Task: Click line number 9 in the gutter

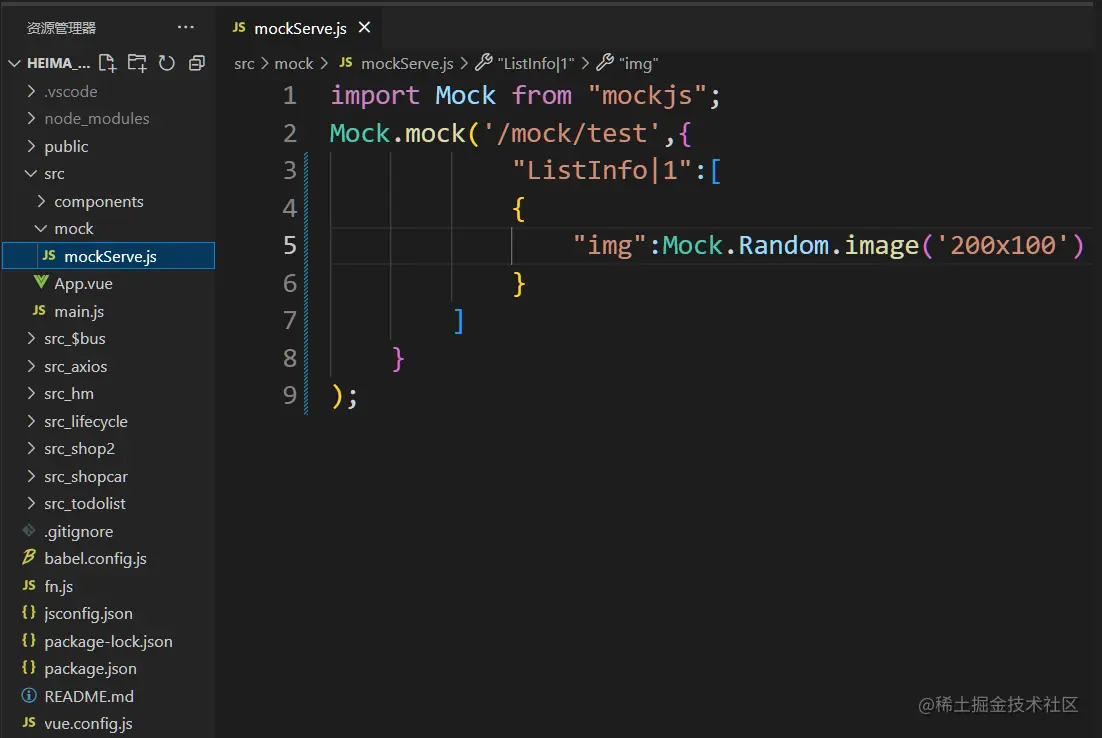Action: (x=290, y=395)
